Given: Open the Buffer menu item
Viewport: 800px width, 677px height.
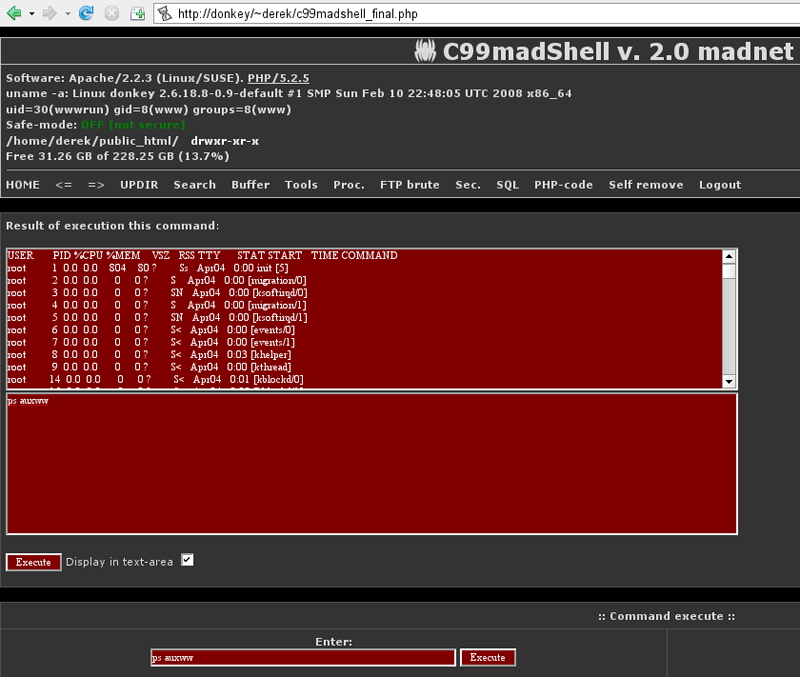Looking at the screenshot, I should pyautogui.click(x=250, y=185).
